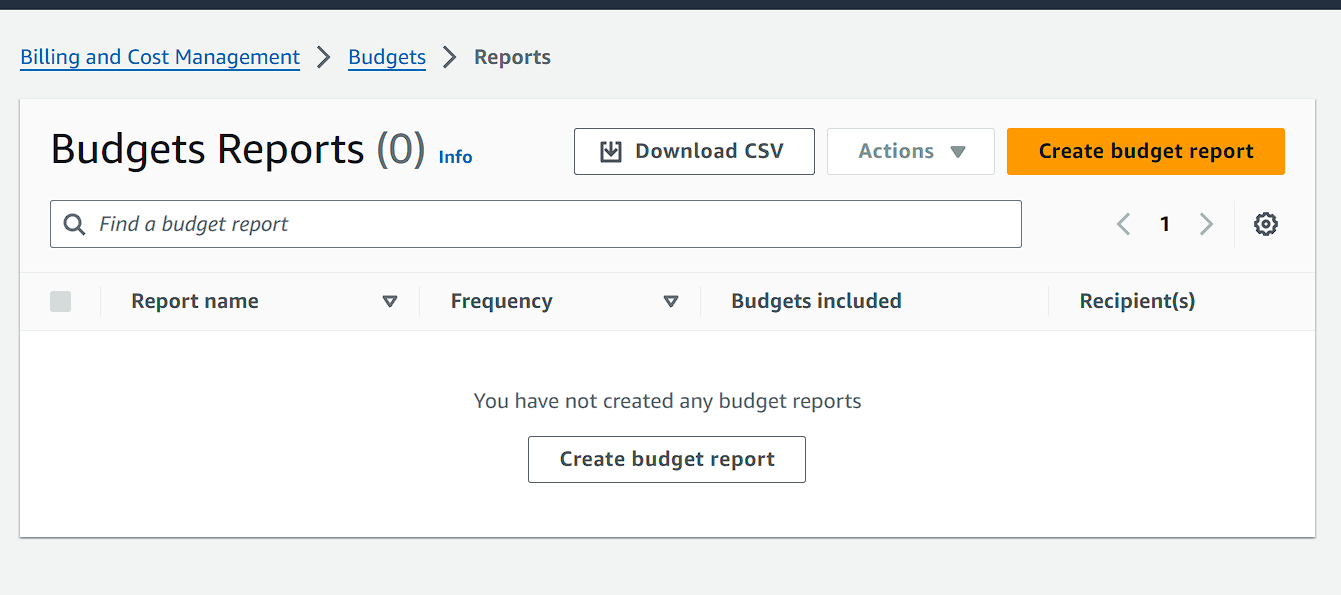Toggle the select-all reports checkbox

[60, 301]
